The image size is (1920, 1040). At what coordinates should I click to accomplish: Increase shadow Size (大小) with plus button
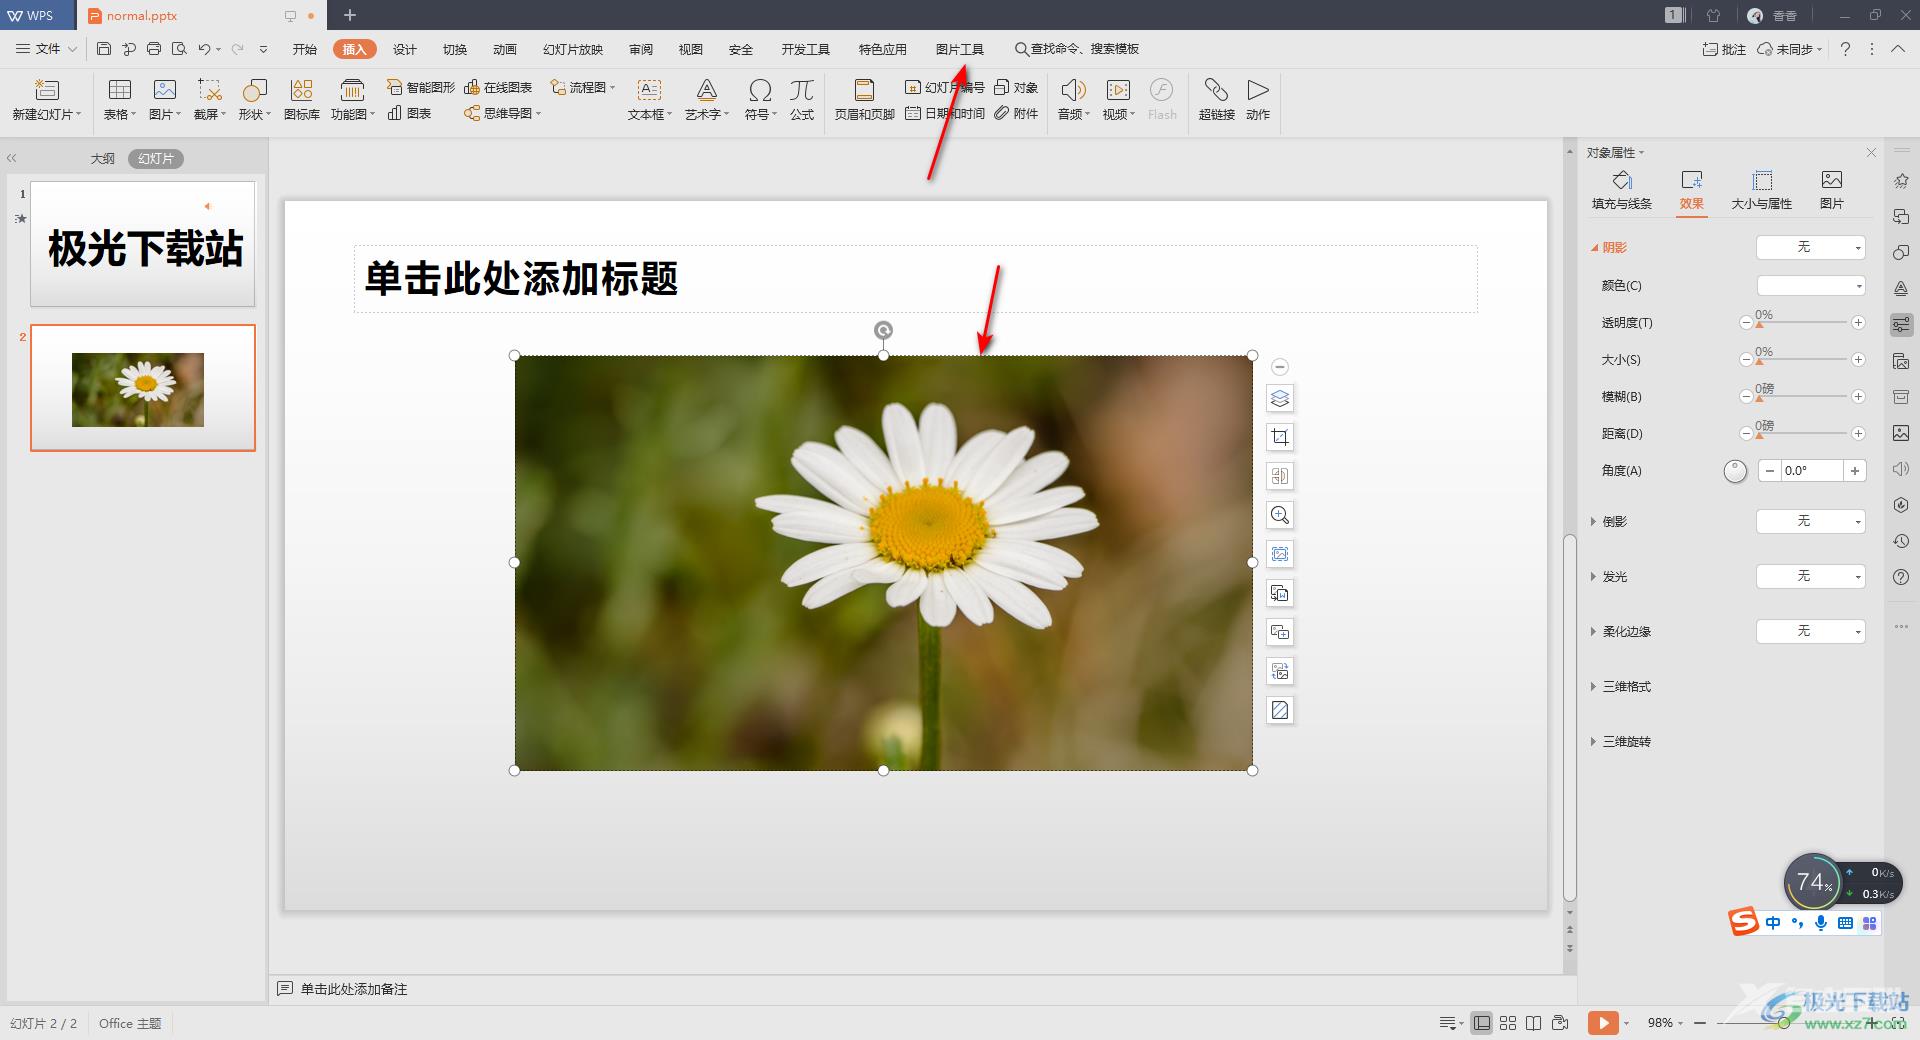pos(1858,360)
